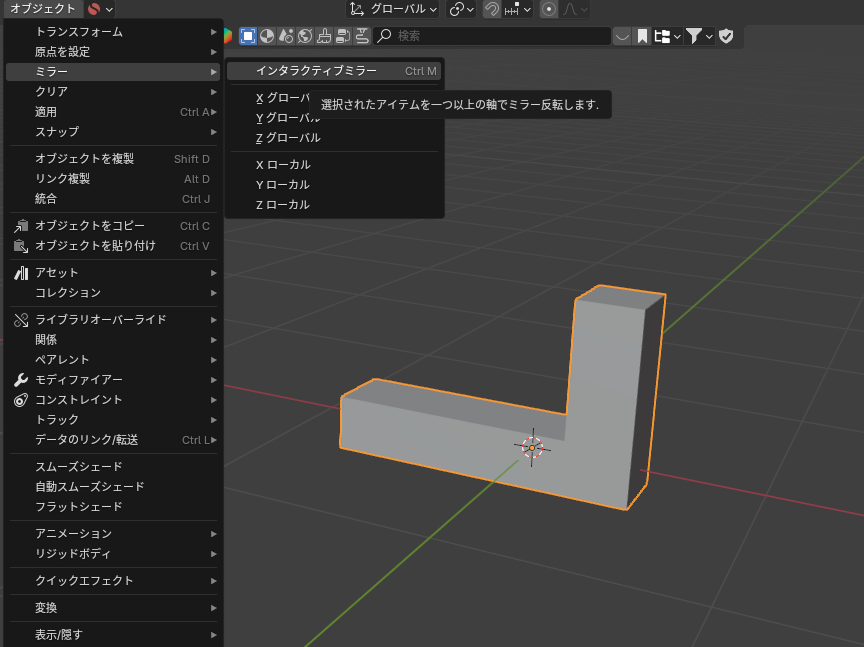Open the グローバル transform orientation dropdown
The width and height of the screenshot is (864, 647).
(x=393, y=9)
